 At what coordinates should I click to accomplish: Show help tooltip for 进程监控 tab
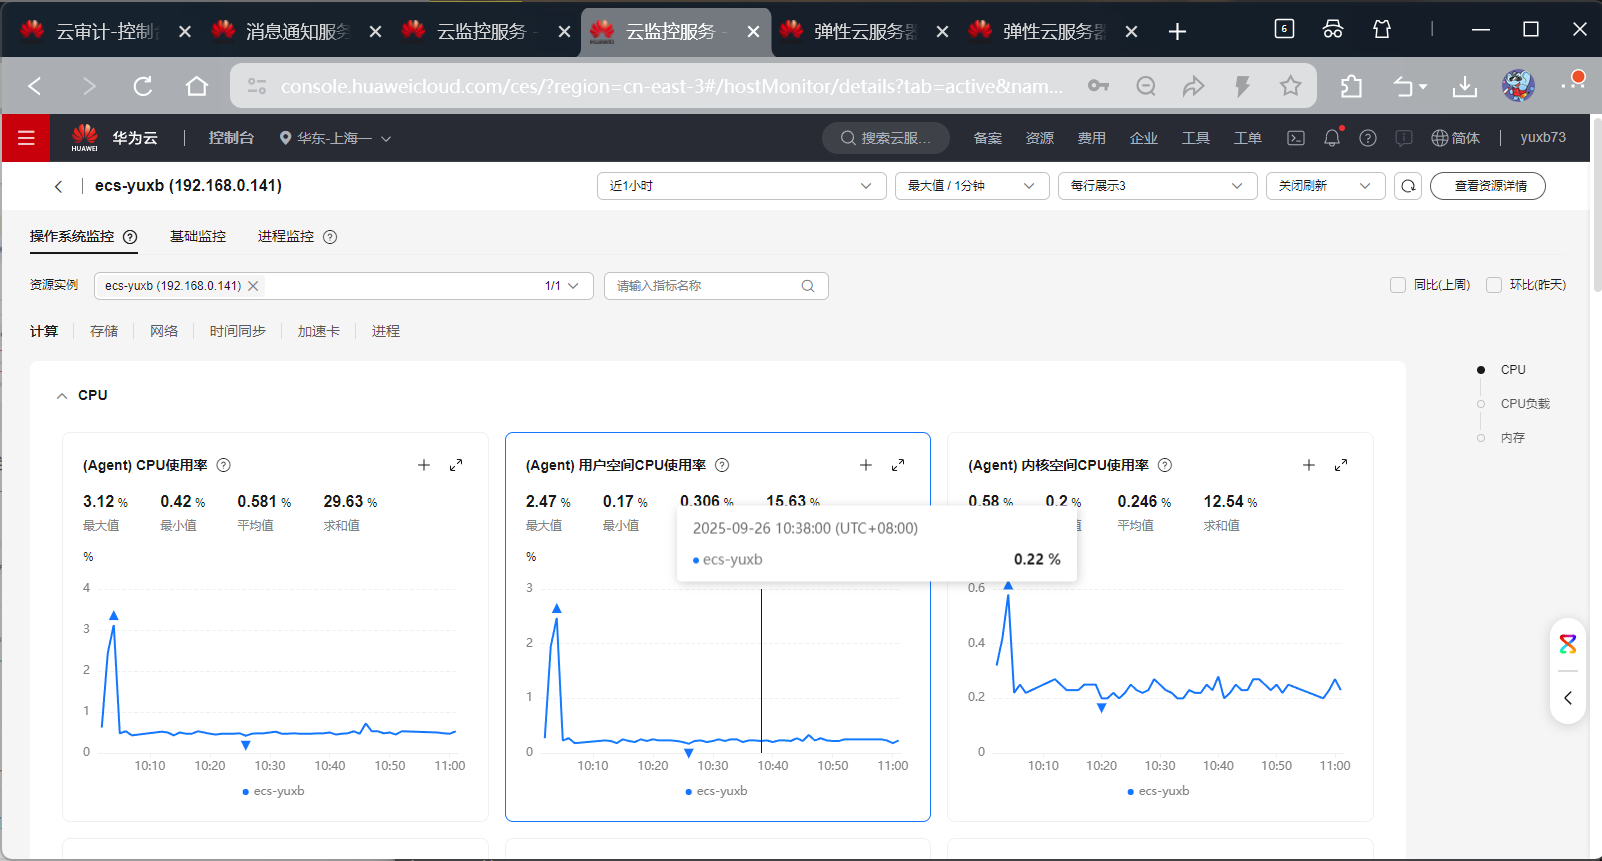[330, 237]
